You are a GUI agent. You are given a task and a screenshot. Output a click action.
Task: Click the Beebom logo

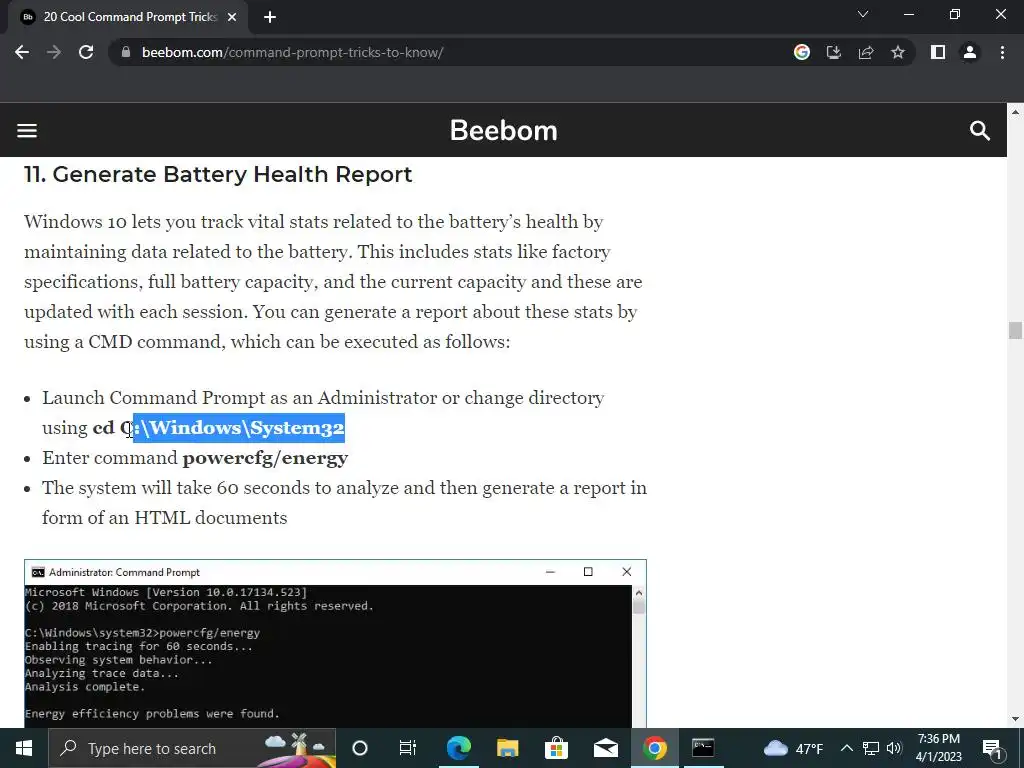pos(504,131)
